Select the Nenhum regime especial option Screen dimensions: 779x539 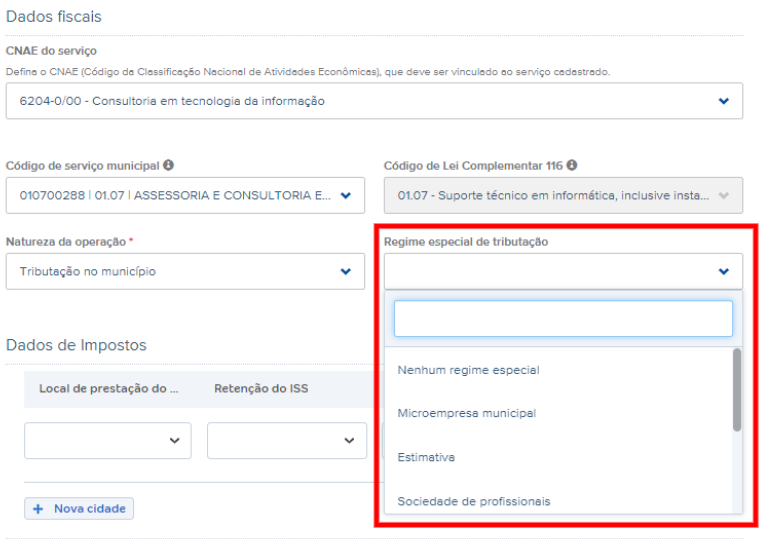point(468,370)
